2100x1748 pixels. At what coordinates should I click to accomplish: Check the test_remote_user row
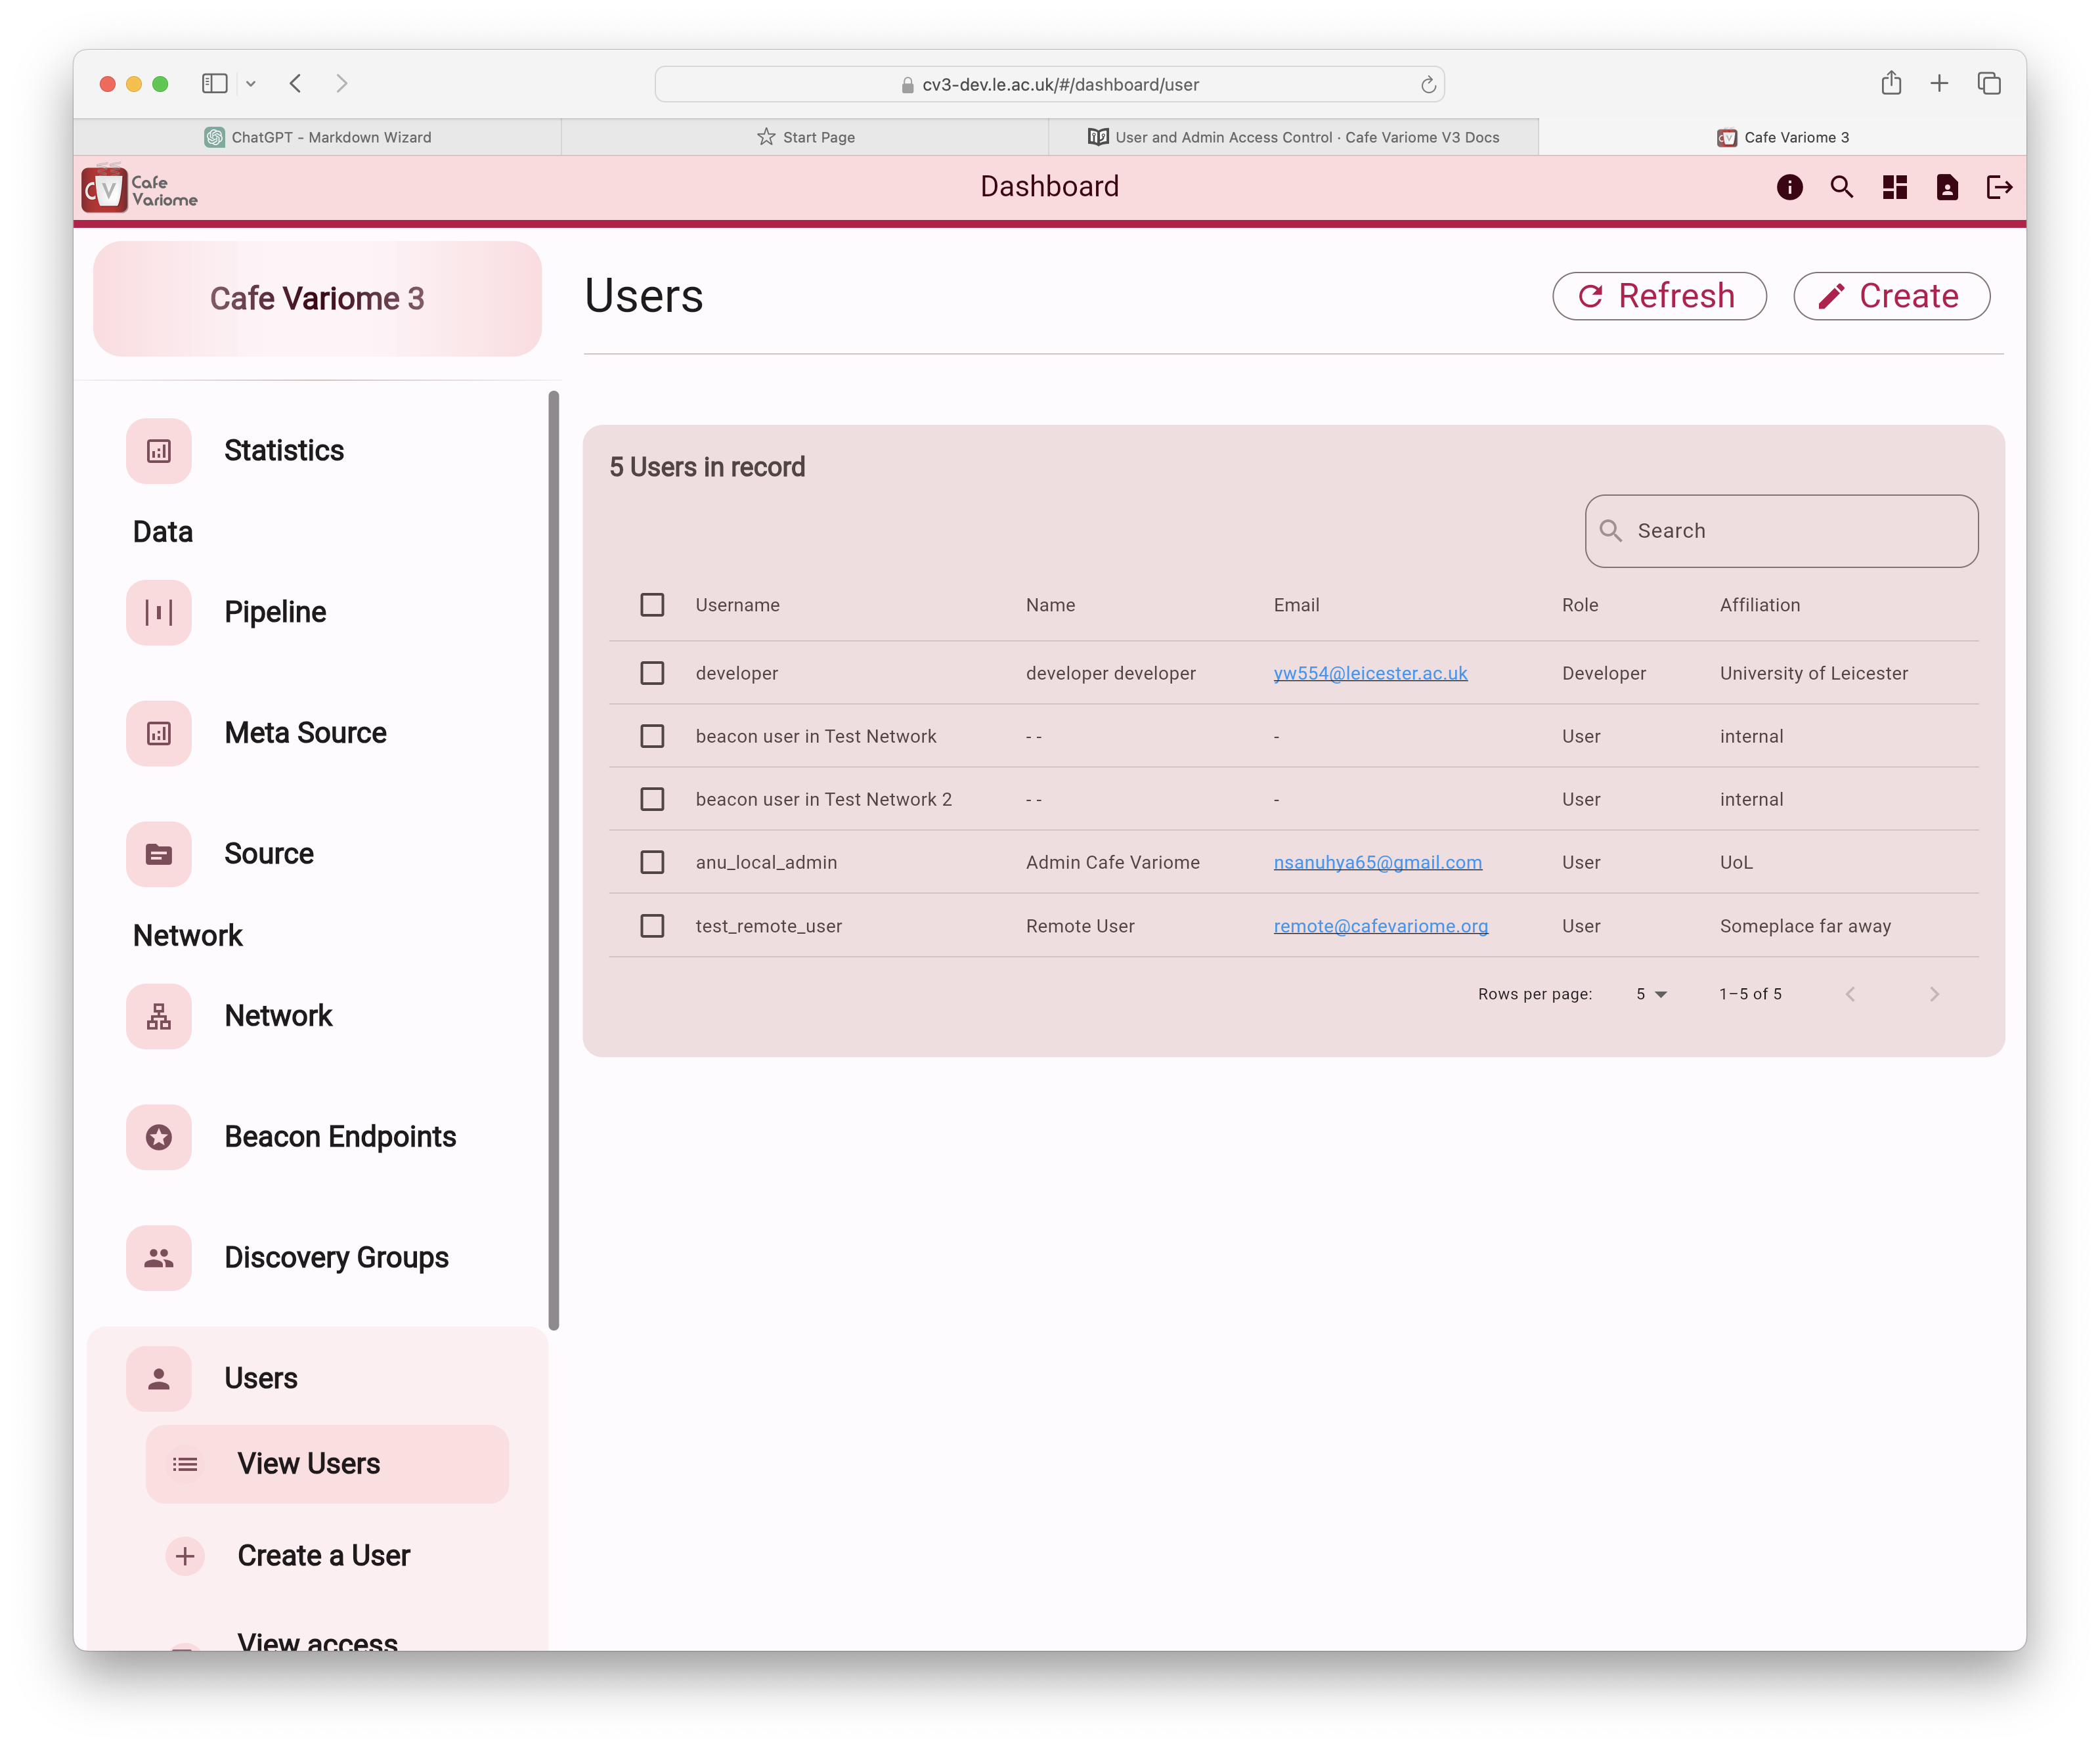point(652,926)
